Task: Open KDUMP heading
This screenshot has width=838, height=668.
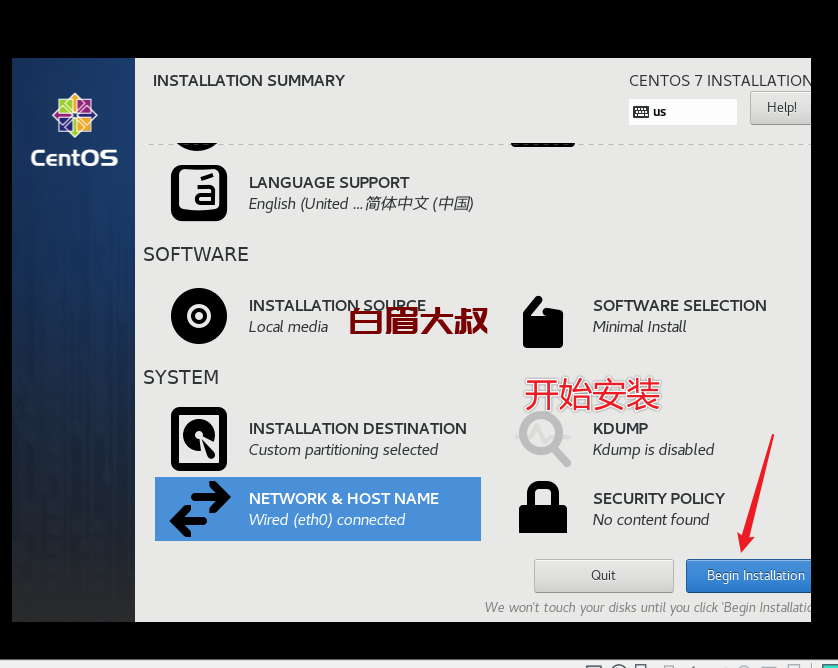Action: tap(620, 429)
